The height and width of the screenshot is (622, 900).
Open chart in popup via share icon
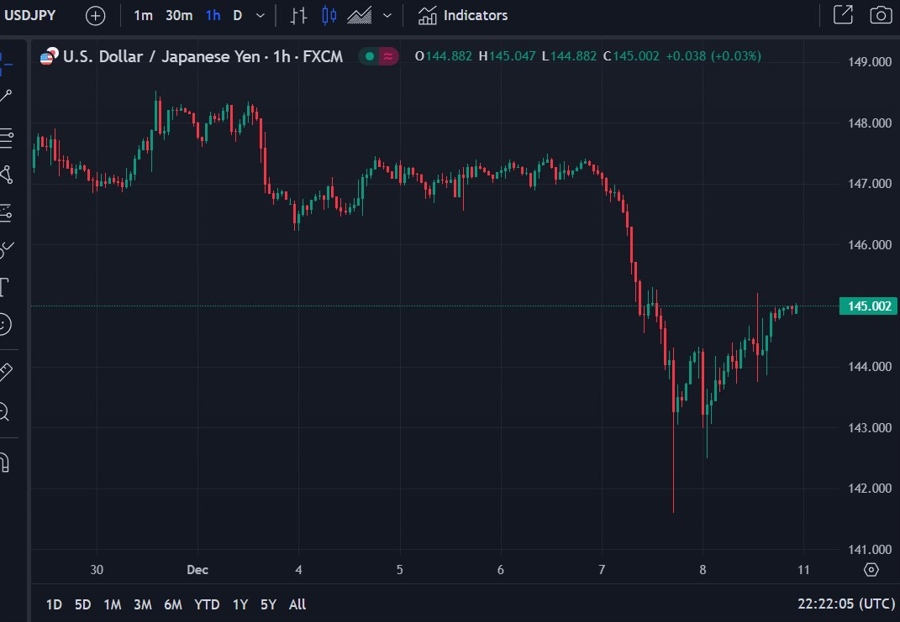(x=843, y=15)
